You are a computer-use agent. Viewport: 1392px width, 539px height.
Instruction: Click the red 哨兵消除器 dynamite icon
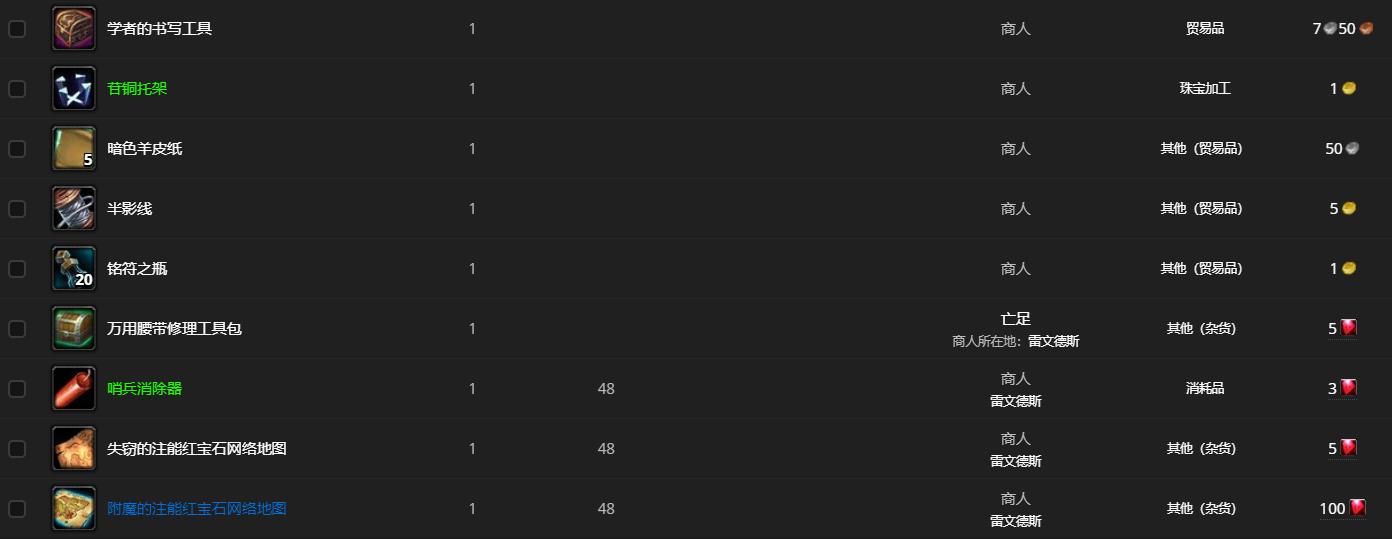[x=74, y=388]
